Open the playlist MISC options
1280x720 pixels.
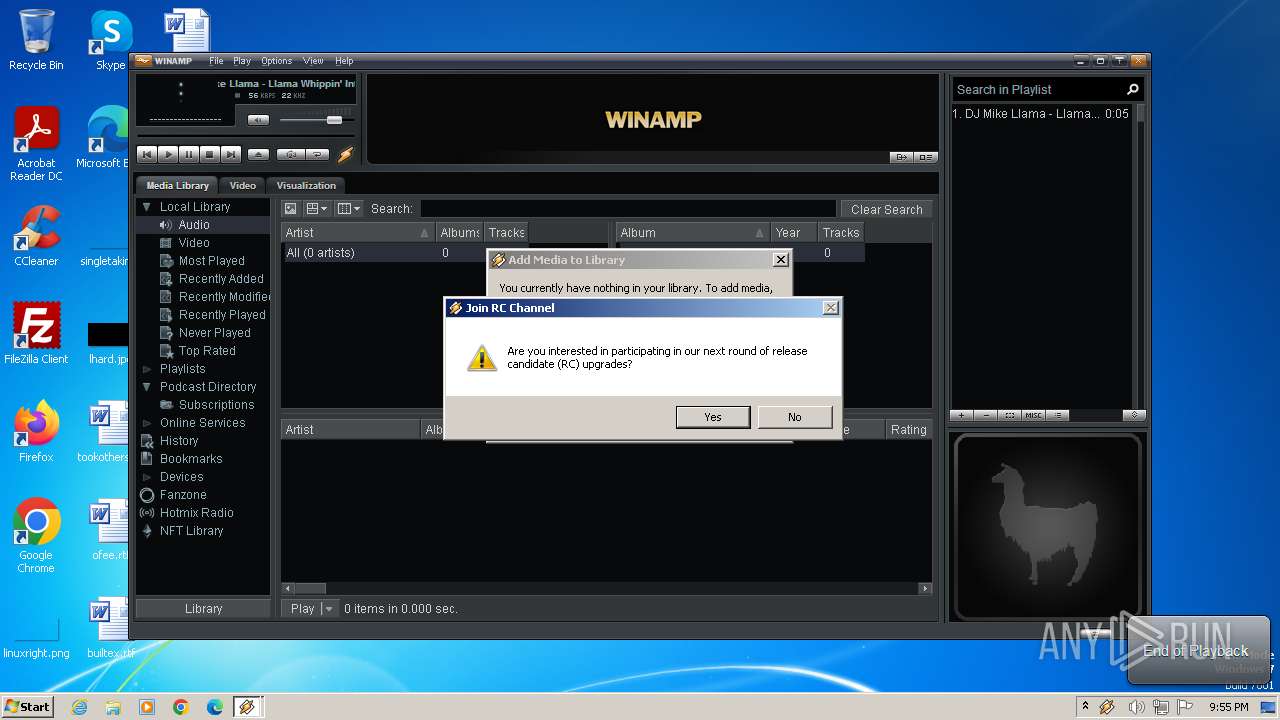[1034, 415]
